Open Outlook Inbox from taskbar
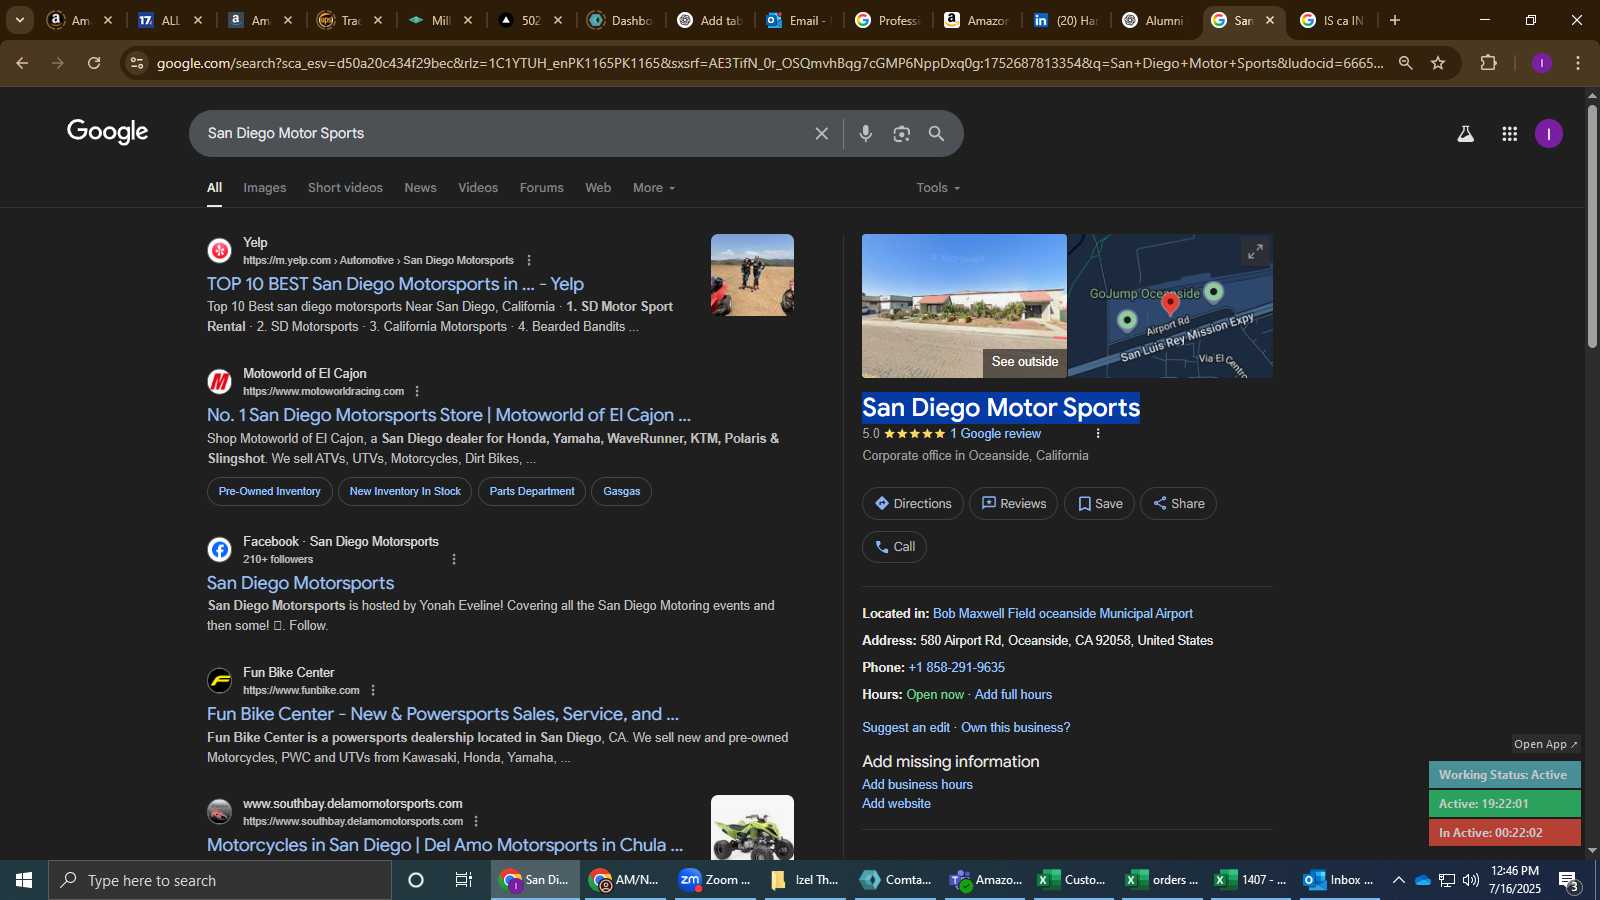Viewport: 1600px width, 900px height. point(1339,880)
